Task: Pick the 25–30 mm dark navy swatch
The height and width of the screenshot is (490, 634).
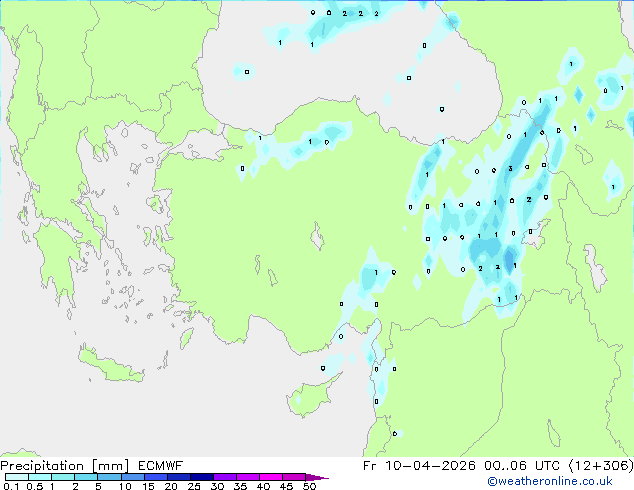Action: 202,477
